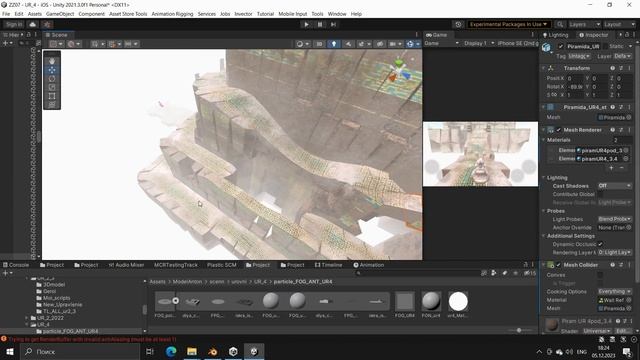Select the Rotate tool in scene overlay
This screenshot has width=640, height=360.
point(52,79)
